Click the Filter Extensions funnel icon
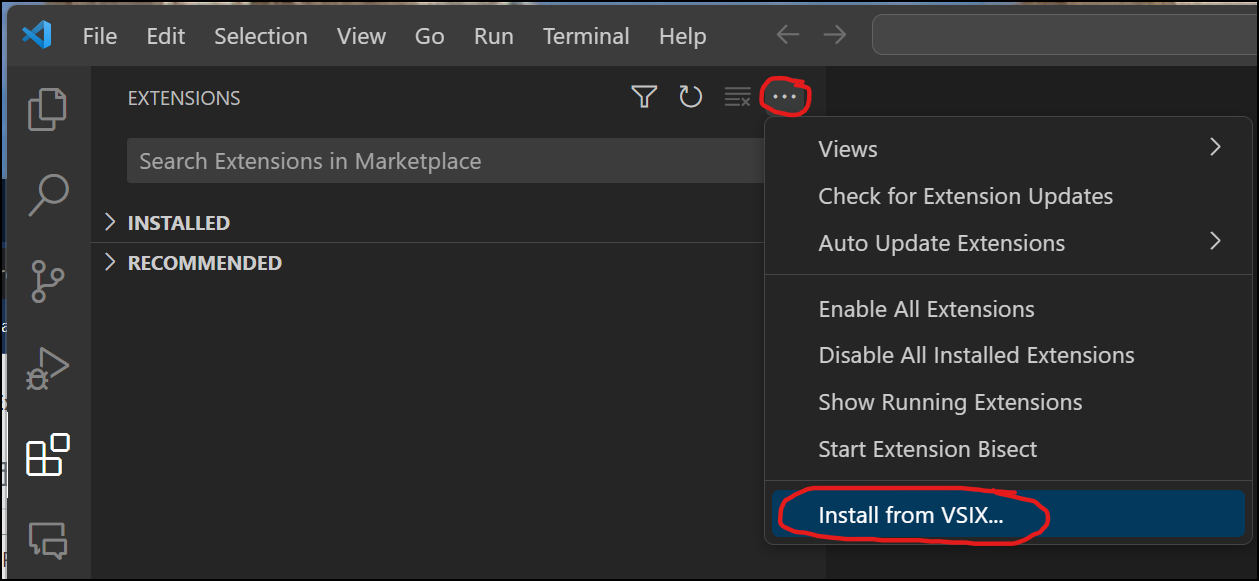1259x581 pixels. (x=643, y=96)
